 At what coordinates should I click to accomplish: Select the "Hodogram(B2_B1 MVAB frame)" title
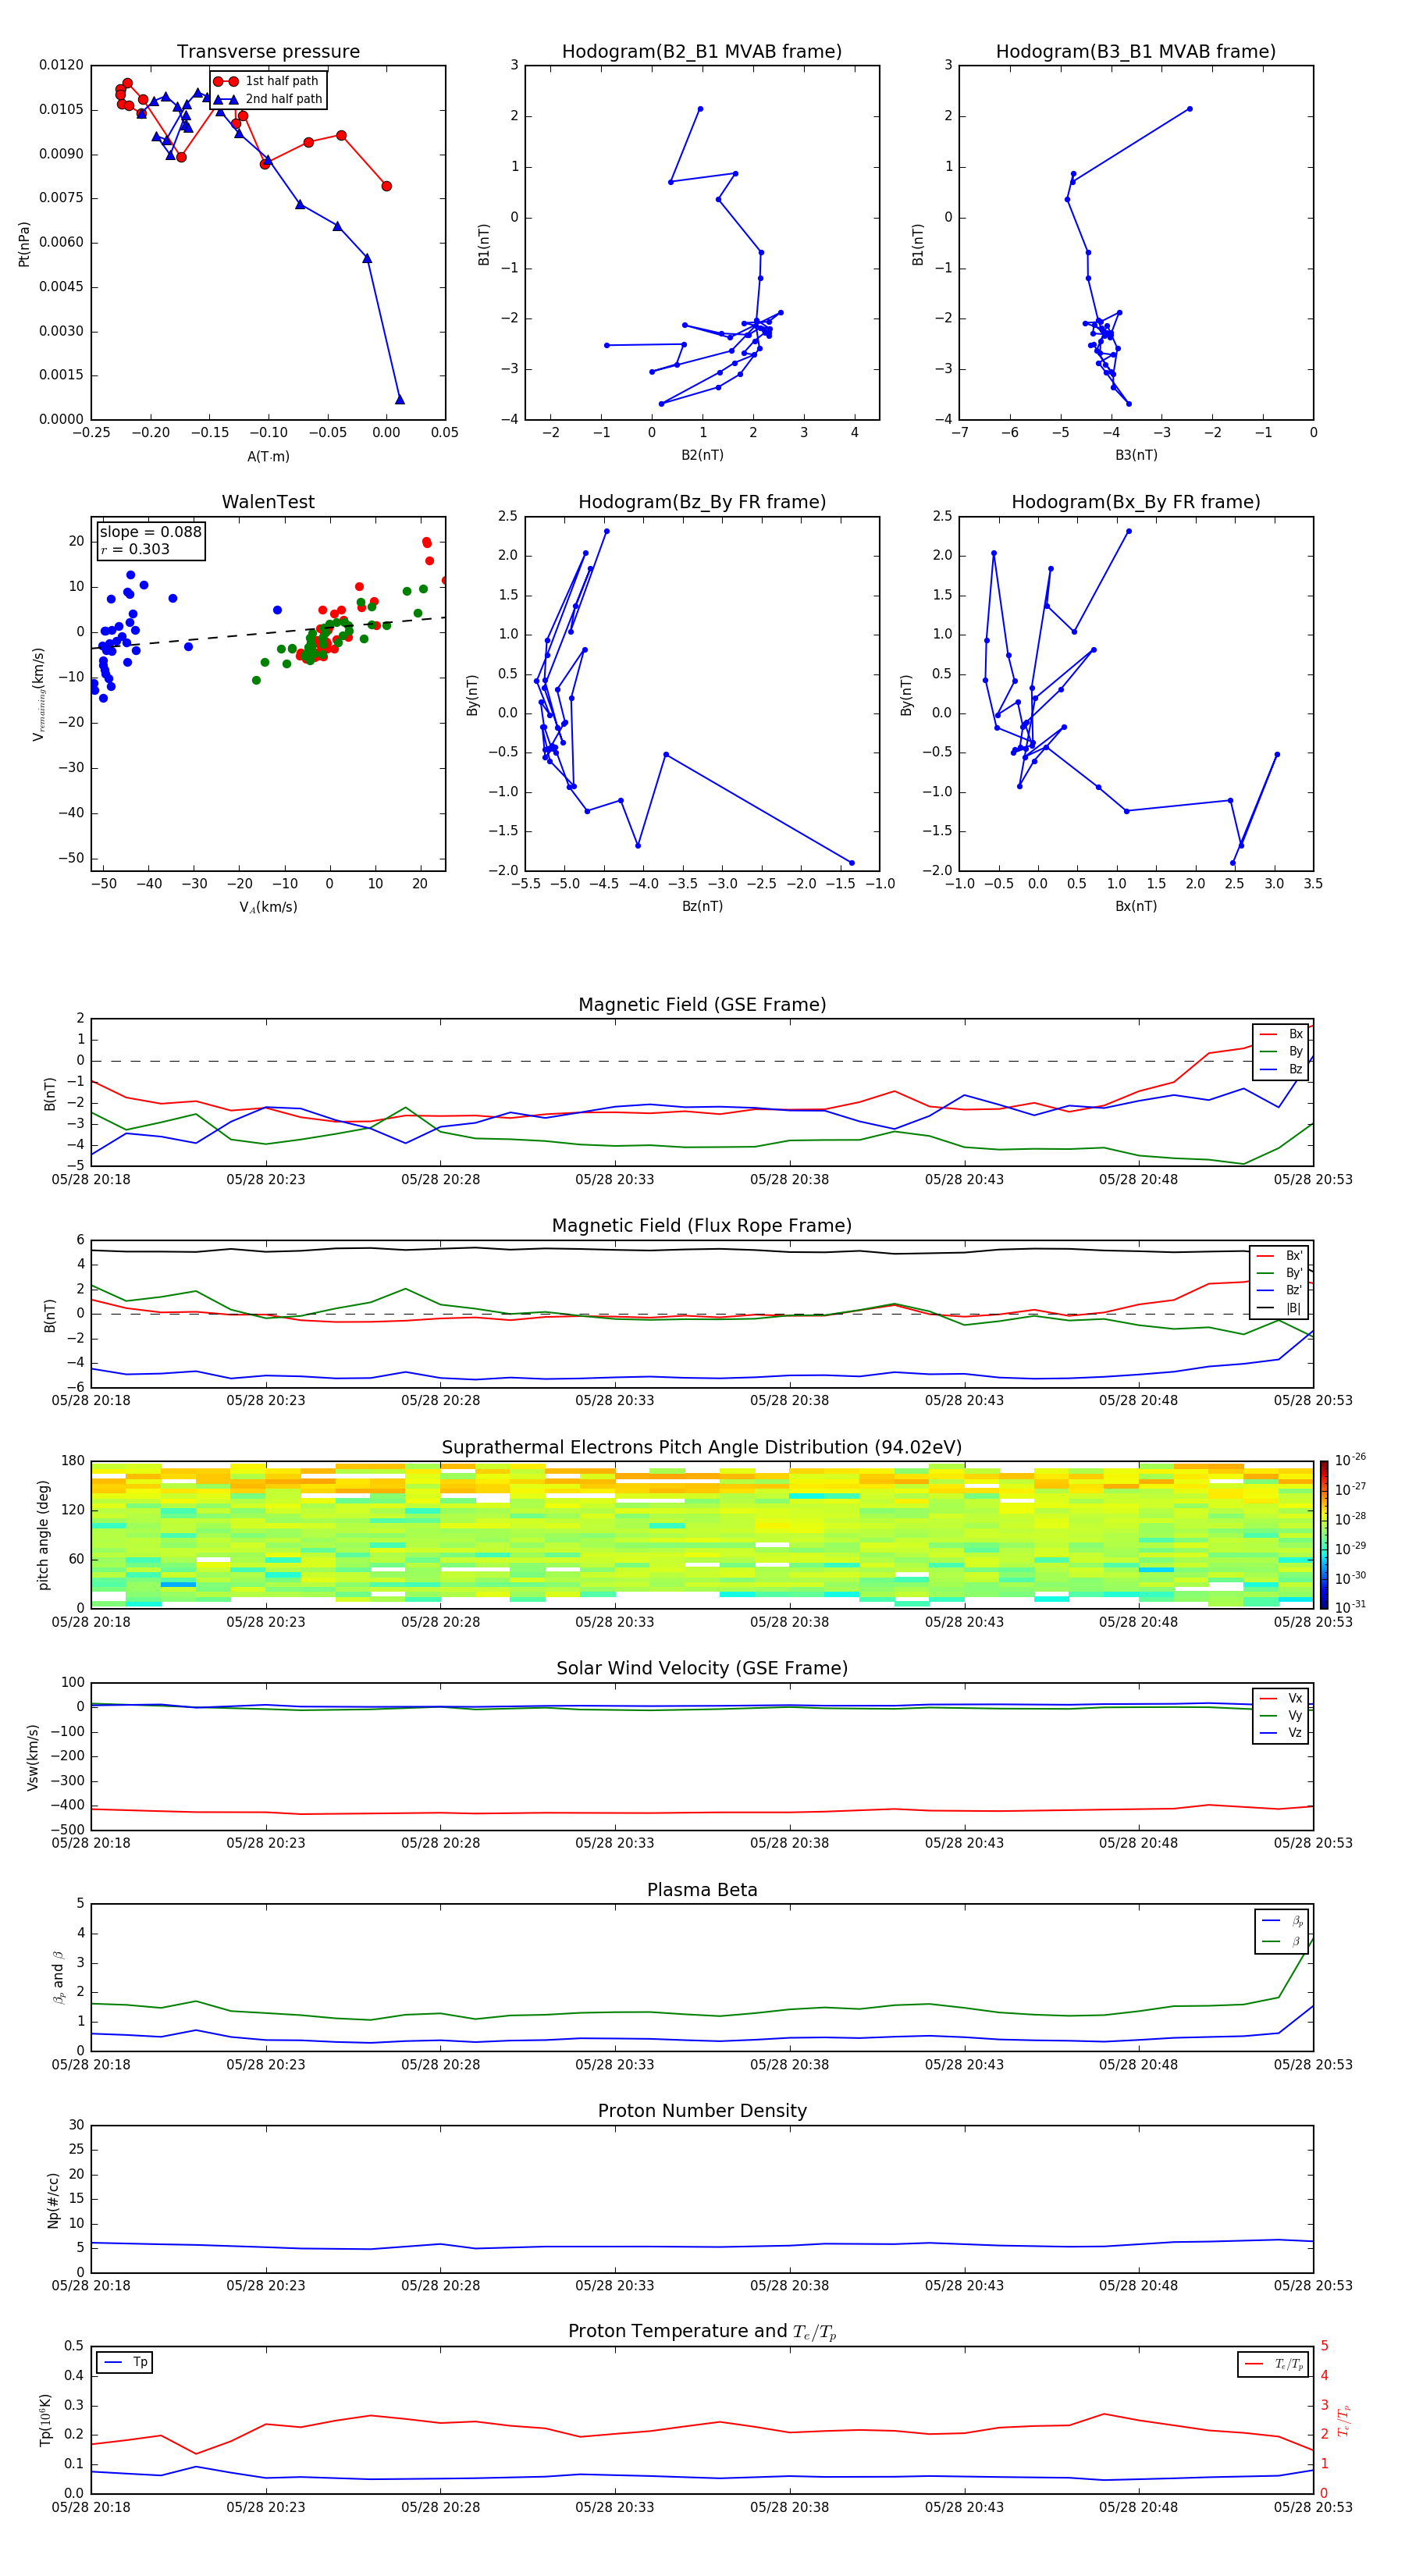pyautogui.click(x=702, y=52)
